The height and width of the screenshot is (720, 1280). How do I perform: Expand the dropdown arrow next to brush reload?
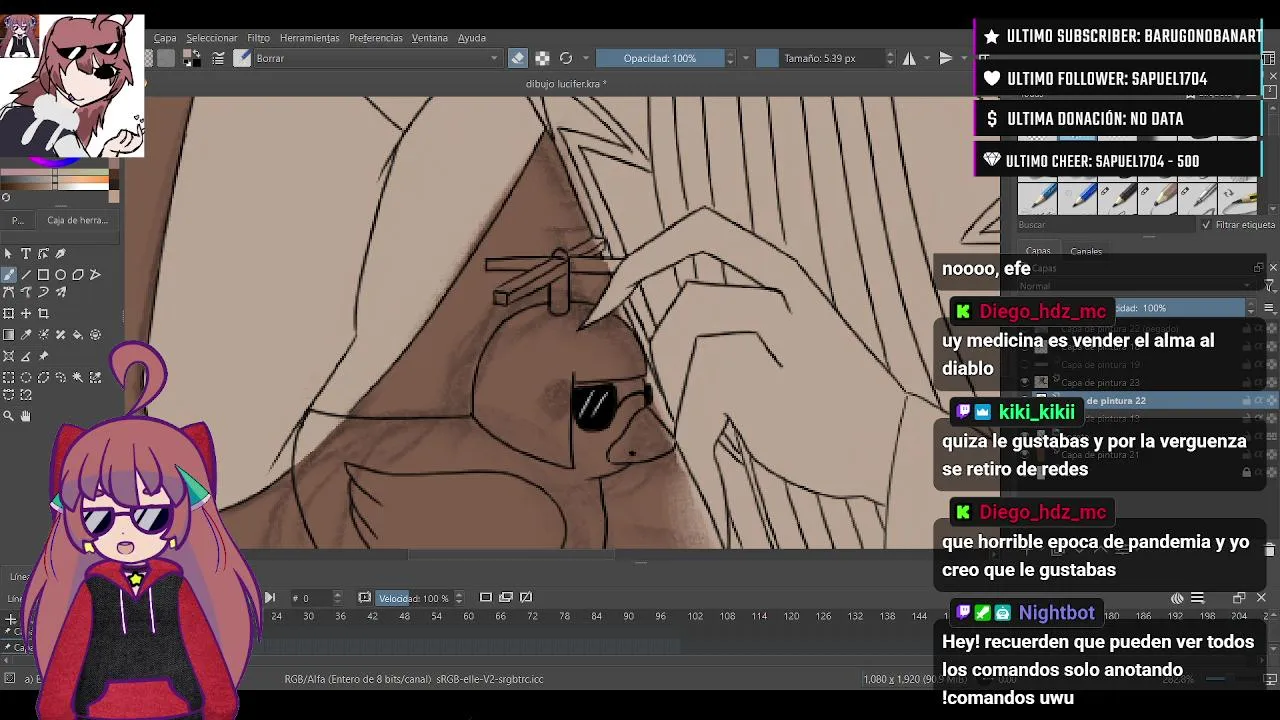click(x=586, y=58)
